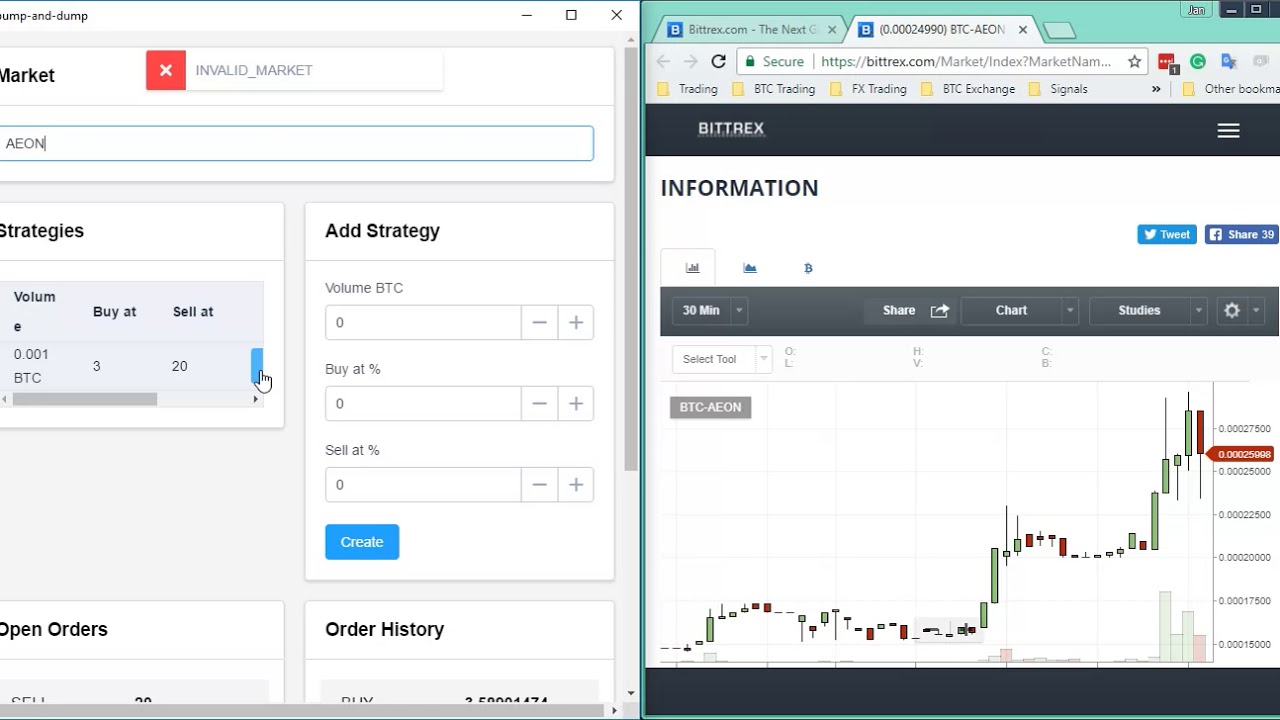Click the Sell at column header
The width and height of the screenshot is (1280, 720).
point(193,311)
